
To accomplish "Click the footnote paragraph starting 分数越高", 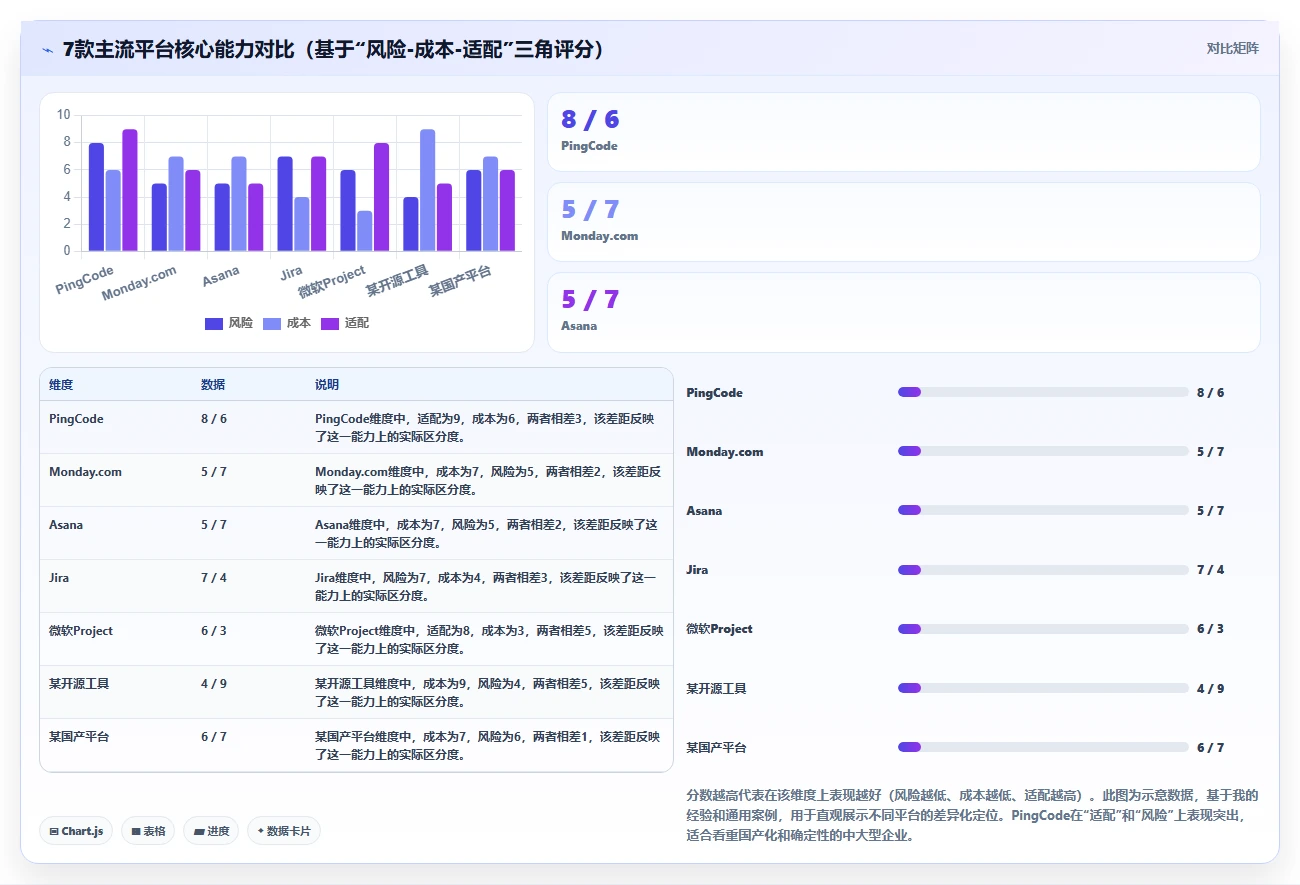I will click(x=972, y=815).
